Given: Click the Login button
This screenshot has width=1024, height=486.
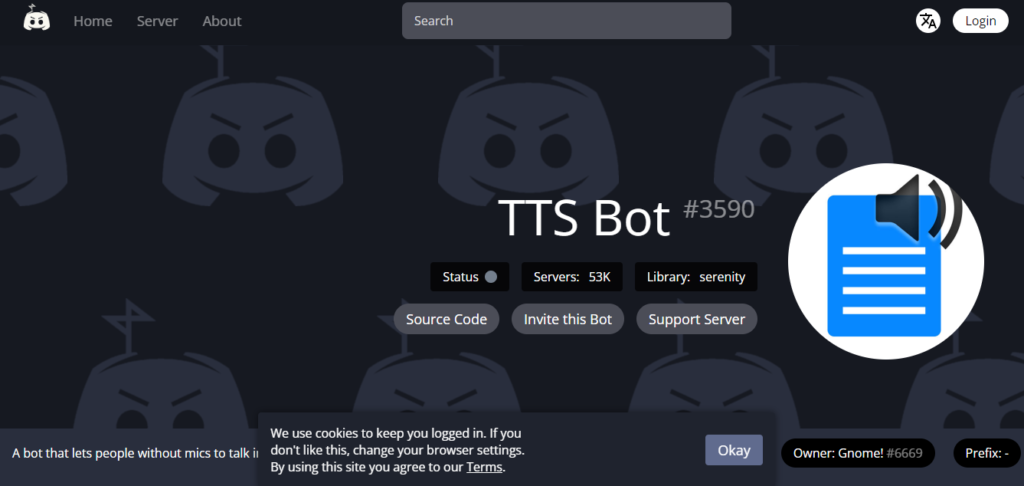Looking at the screenshot, I should click(980, 21).
